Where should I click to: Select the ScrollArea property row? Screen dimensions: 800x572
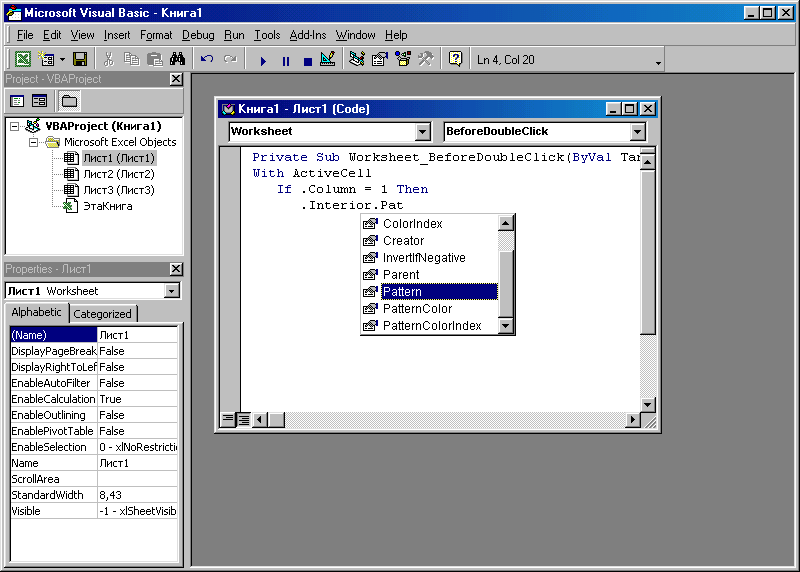coord(94,479)
